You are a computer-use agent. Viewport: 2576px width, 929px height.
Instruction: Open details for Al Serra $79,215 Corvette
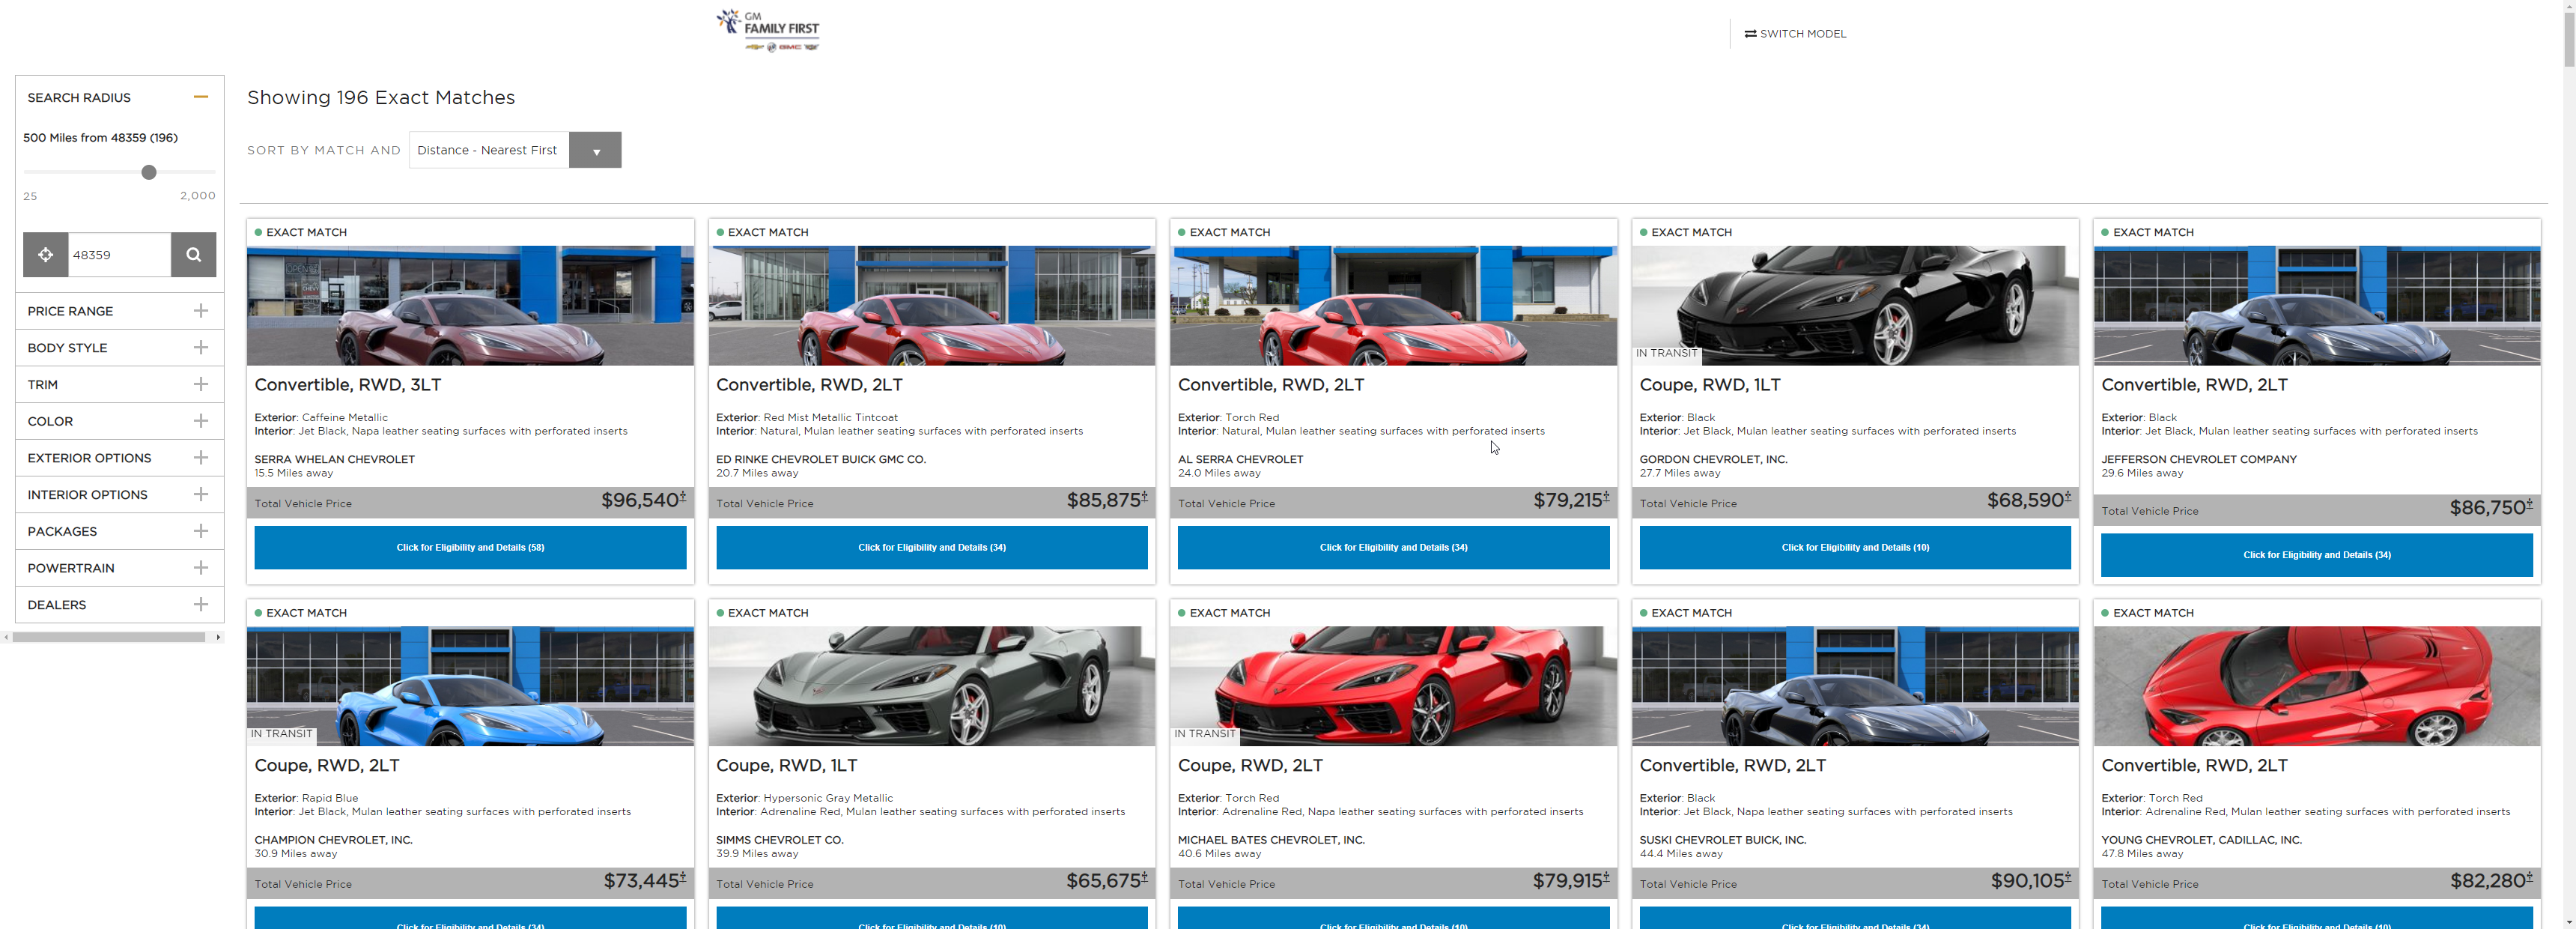pos(1393,547)
